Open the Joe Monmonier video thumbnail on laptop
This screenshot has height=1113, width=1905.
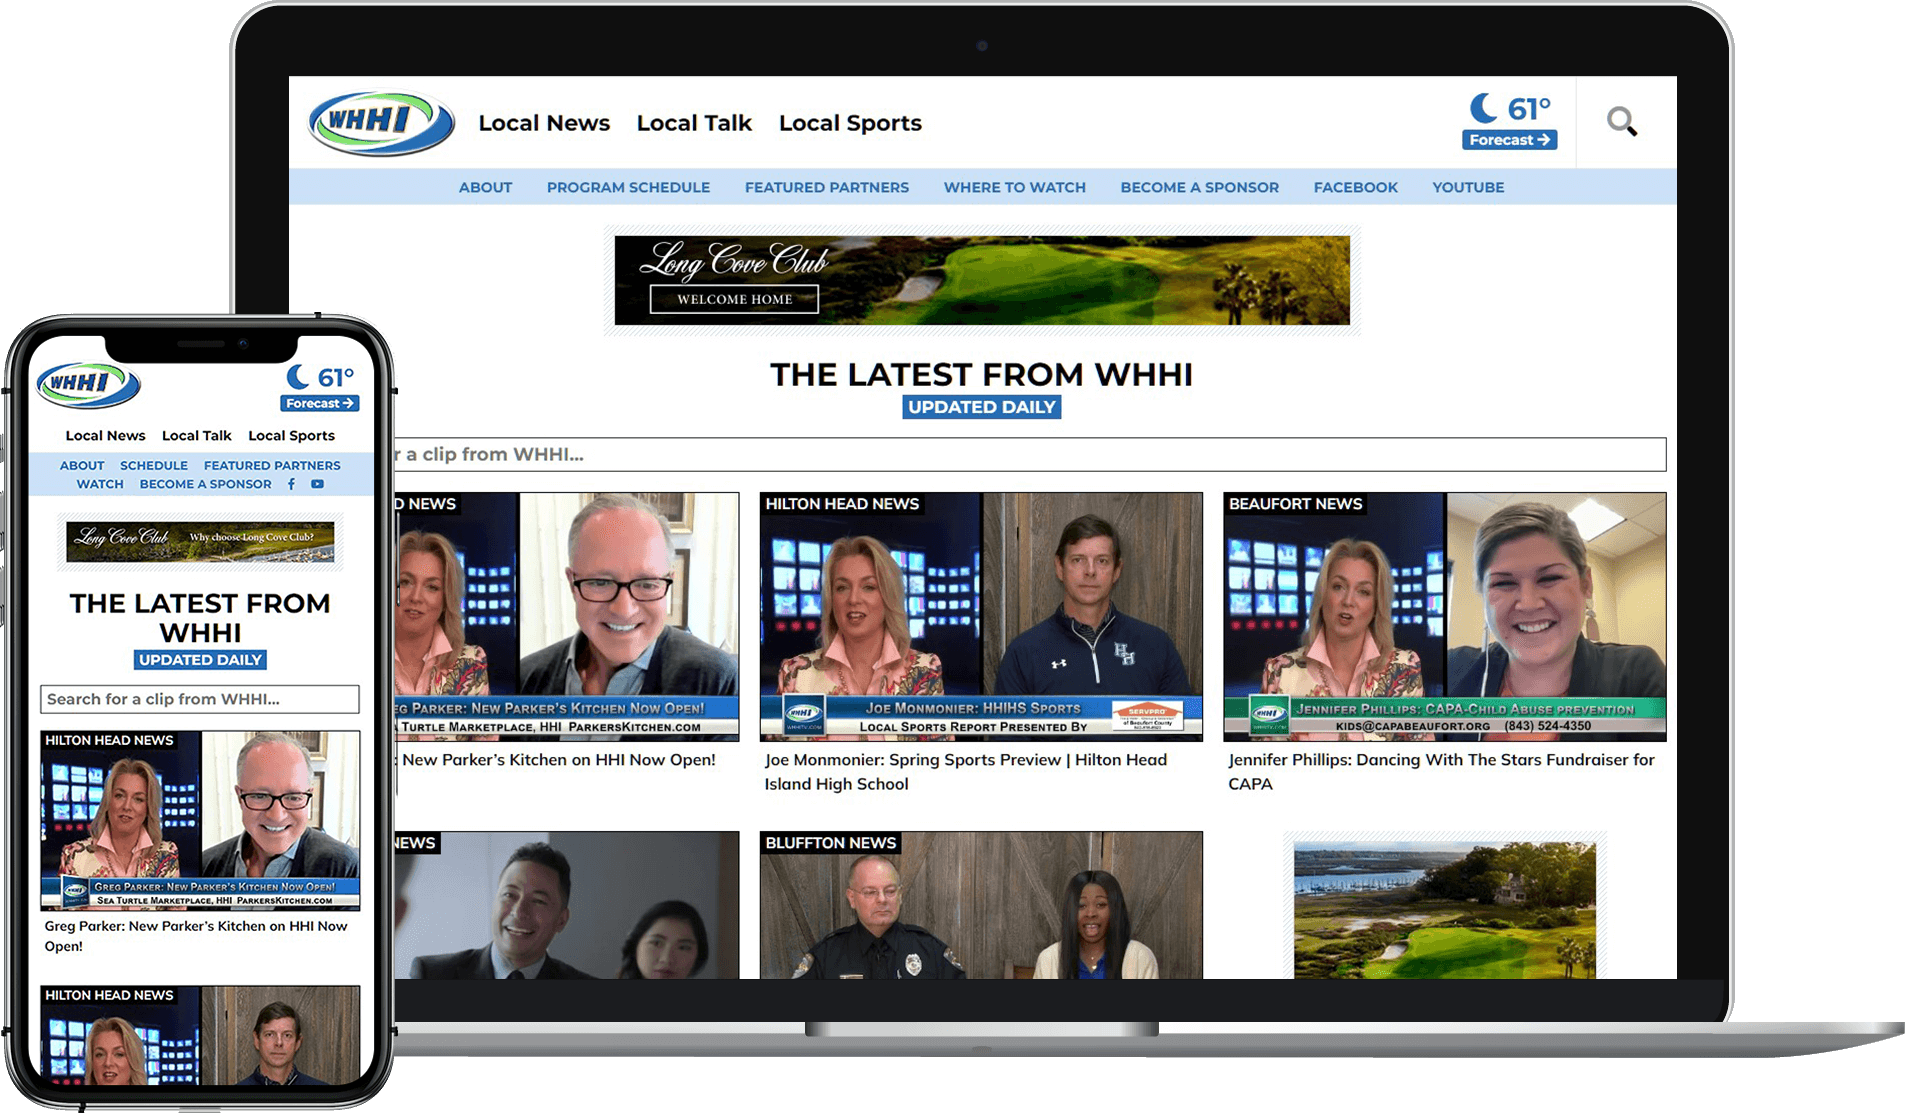click(x=981, y=616)
